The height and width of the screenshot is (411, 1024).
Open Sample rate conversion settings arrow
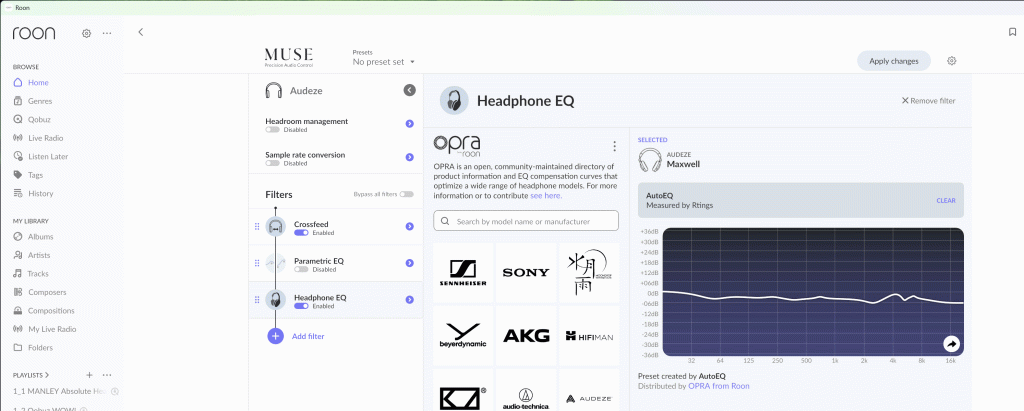point(409,157)
